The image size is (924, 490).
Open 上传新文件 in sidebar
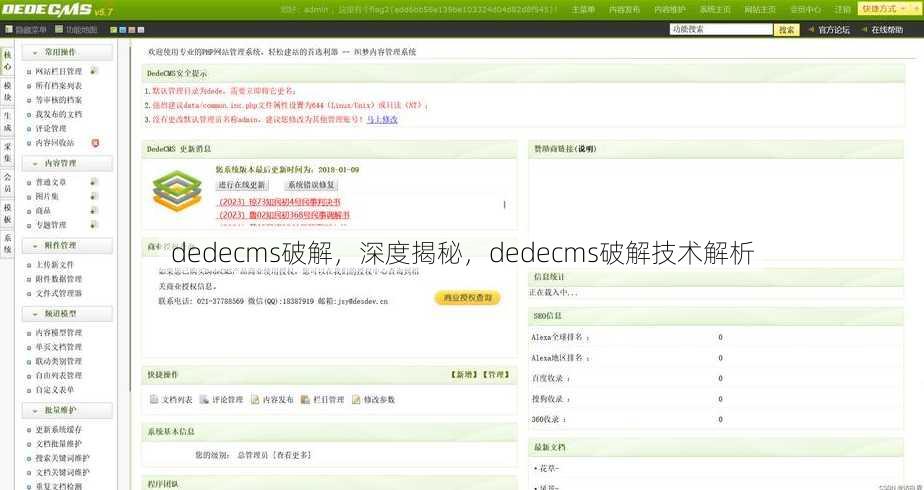54,264
